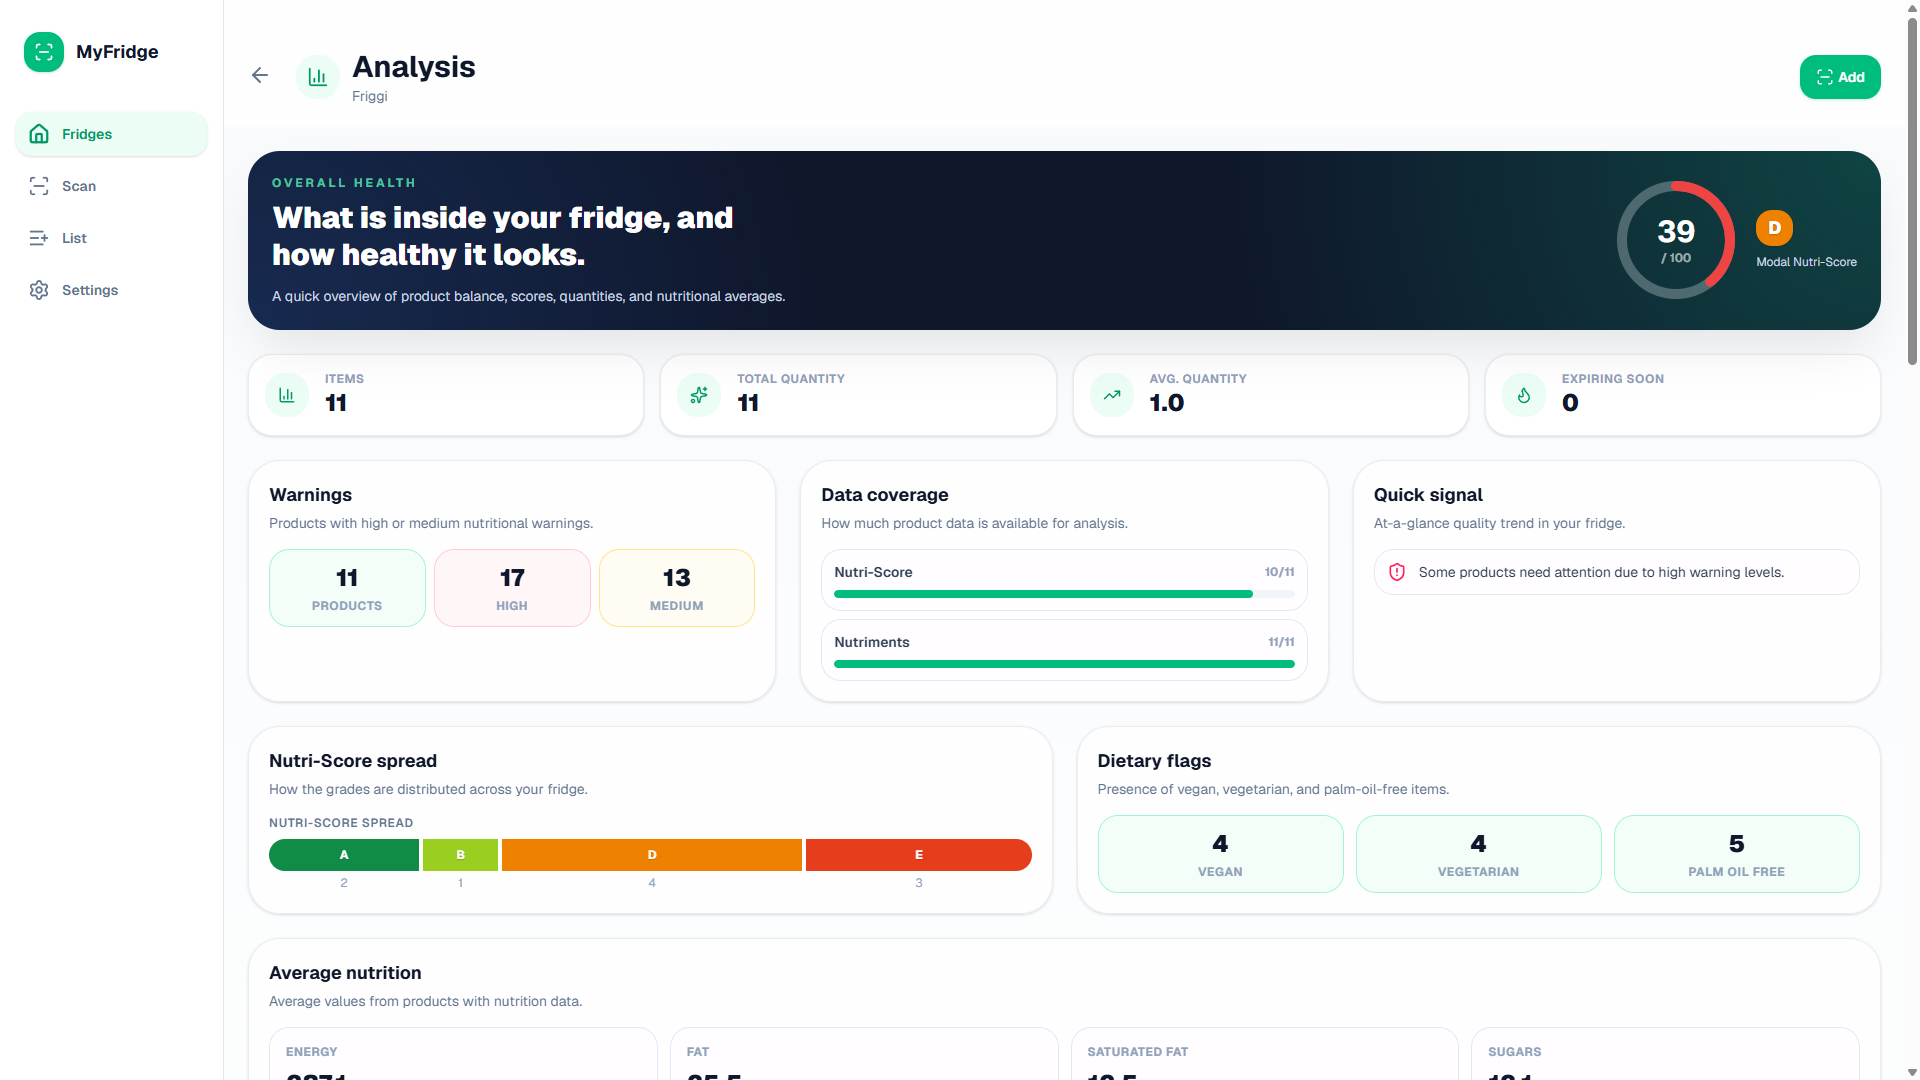
Task: Click the 11 Products warnings tile
Action: pos(347,588)
